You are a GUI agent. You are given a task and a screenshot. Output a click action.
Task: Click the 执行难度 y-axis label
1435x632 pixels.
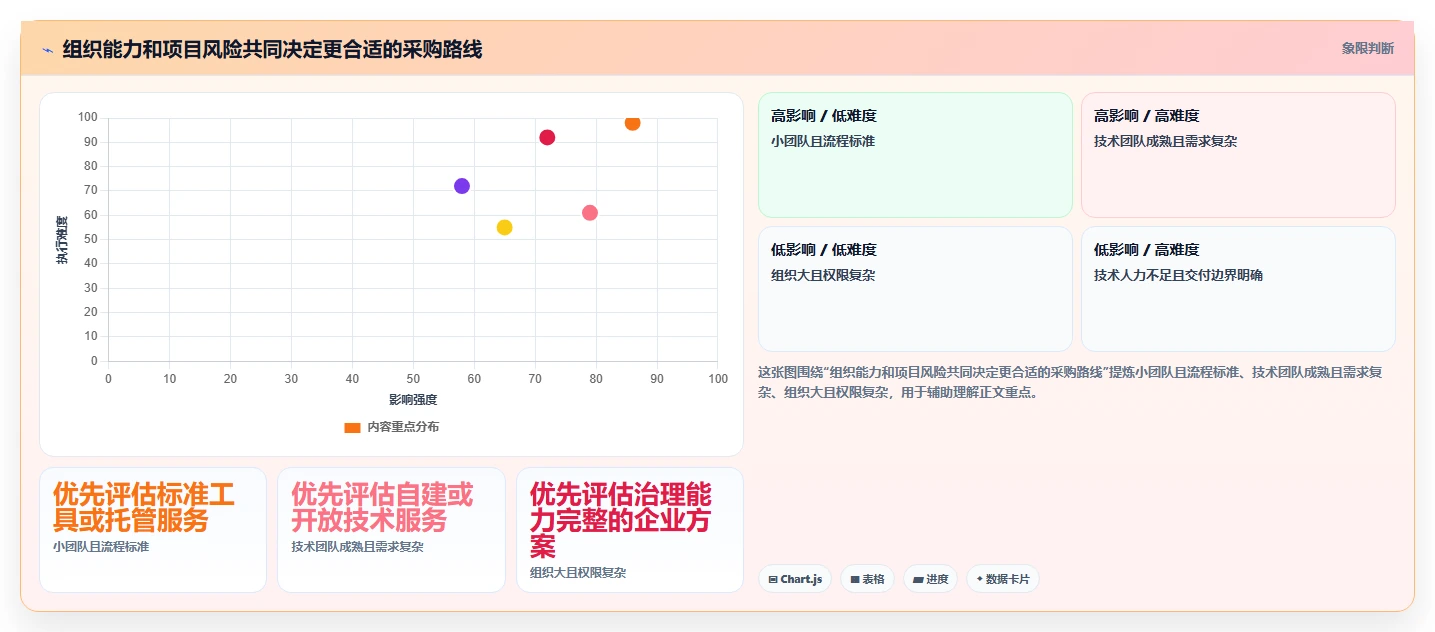click(x=62, y=240)
